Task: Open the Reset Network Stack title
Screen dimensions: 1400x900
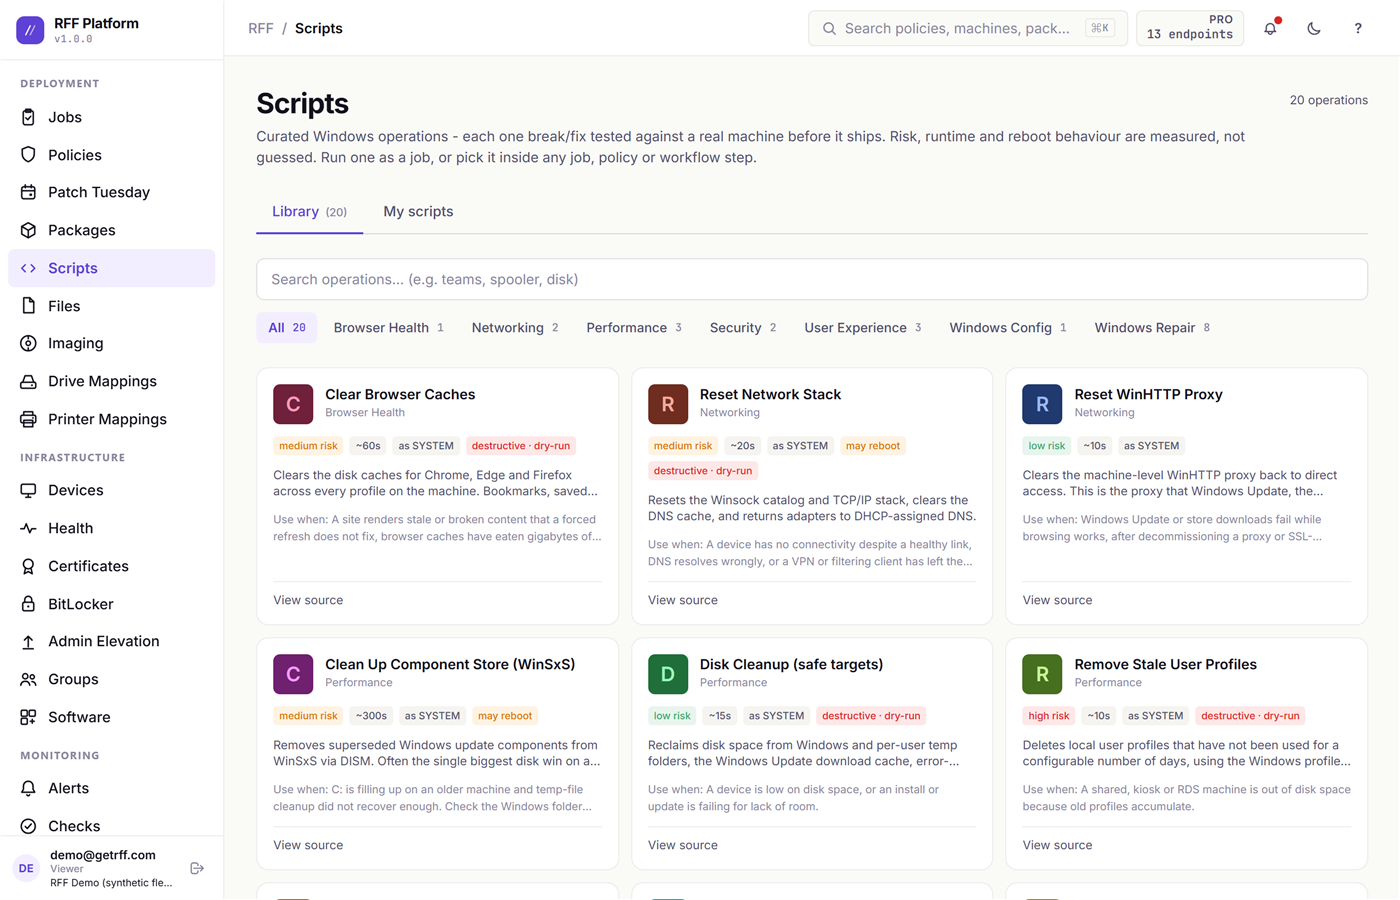Action: coord(770,394)
